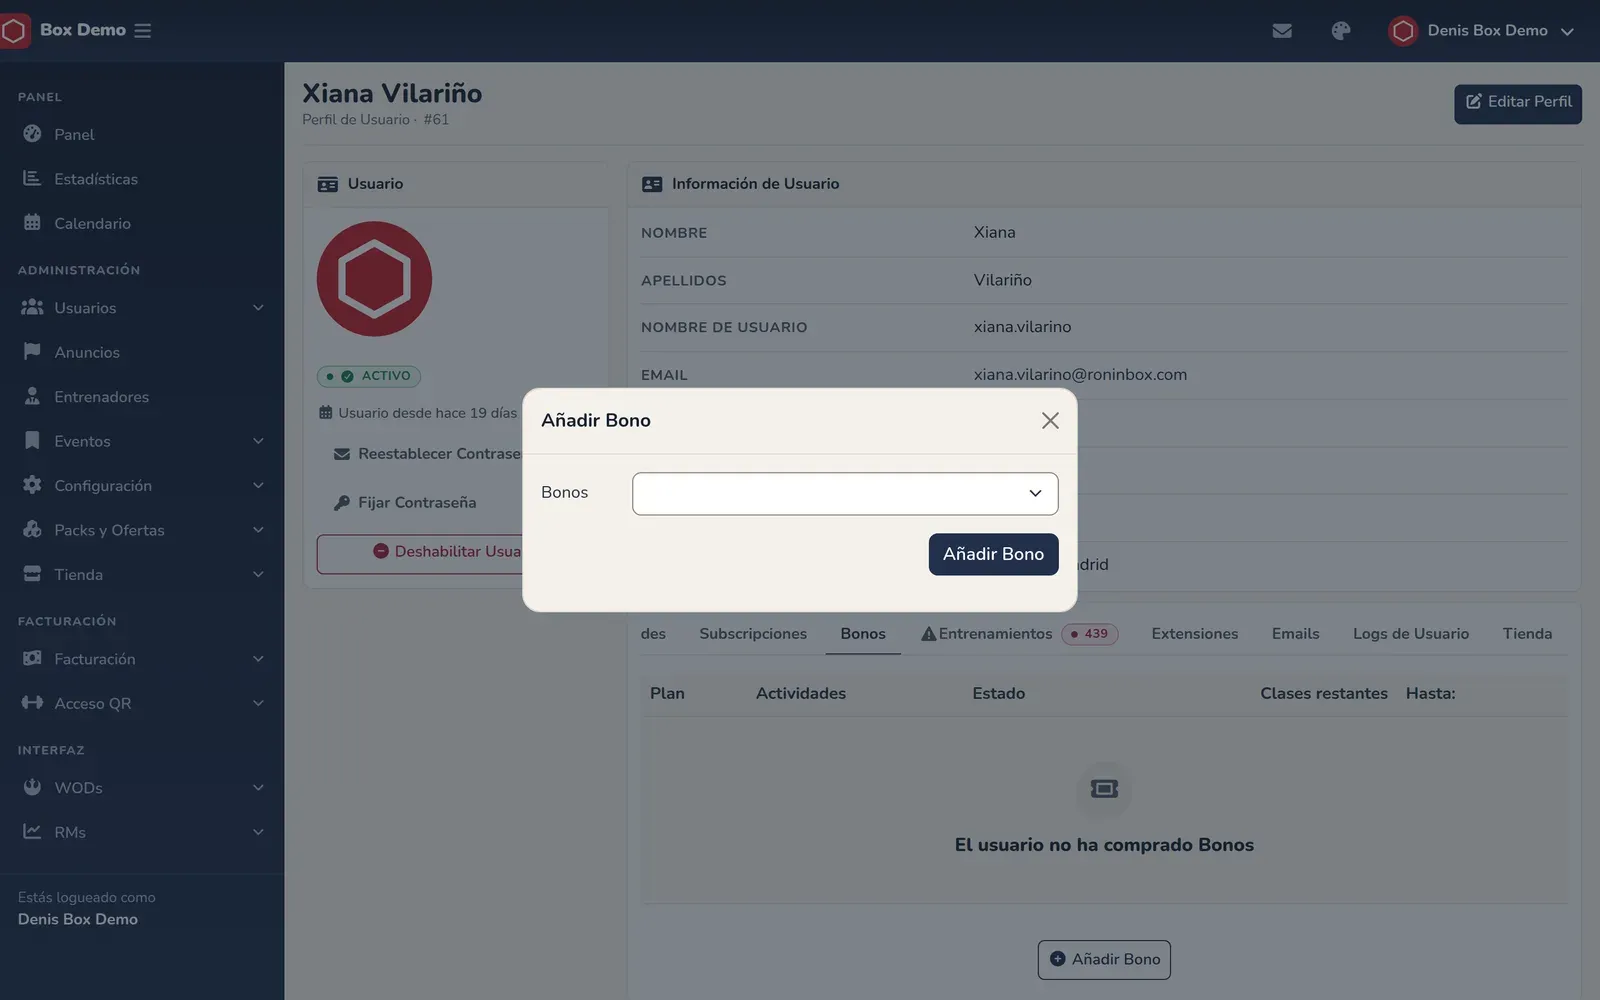This screenshot has width=1600, height=1000.
Task: Expand the Facturación sidebar chevron
Action: coord(258,659)
